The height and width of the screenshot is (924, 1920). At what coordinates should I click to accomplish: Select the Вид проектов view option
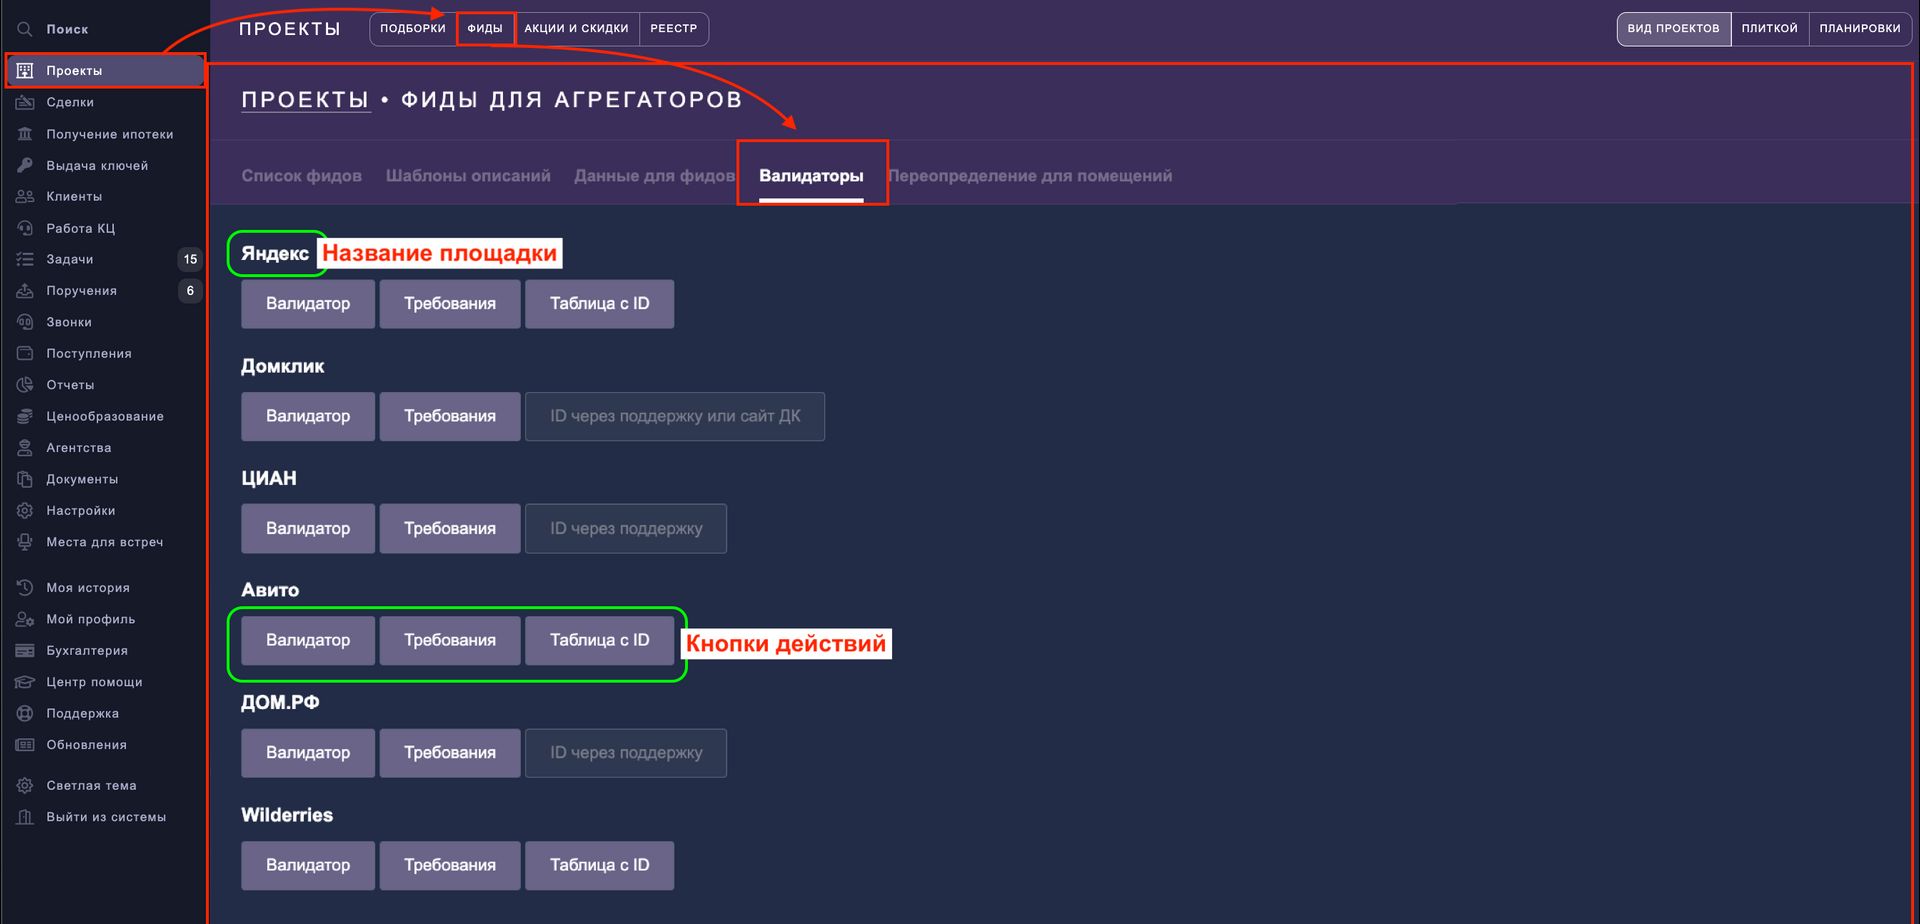1674,29
